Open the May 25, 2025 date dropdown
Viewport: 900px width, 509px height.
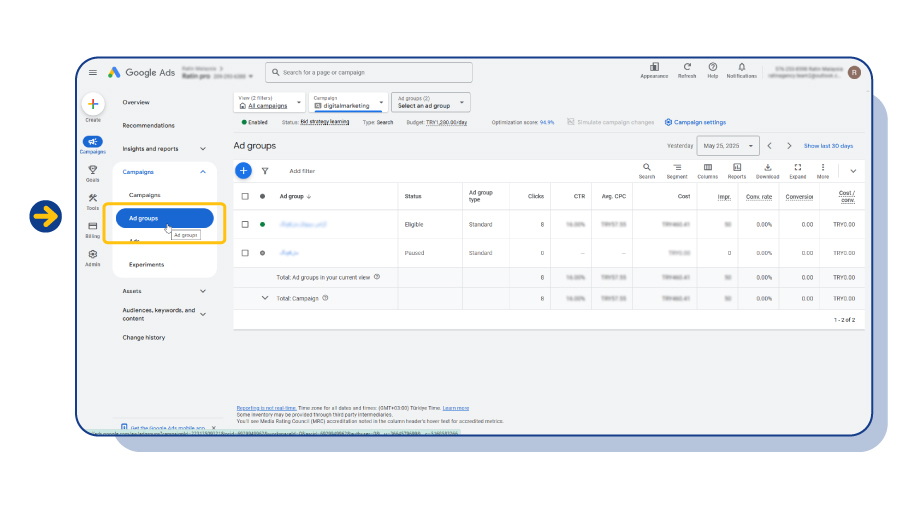(x=728, y=146)
